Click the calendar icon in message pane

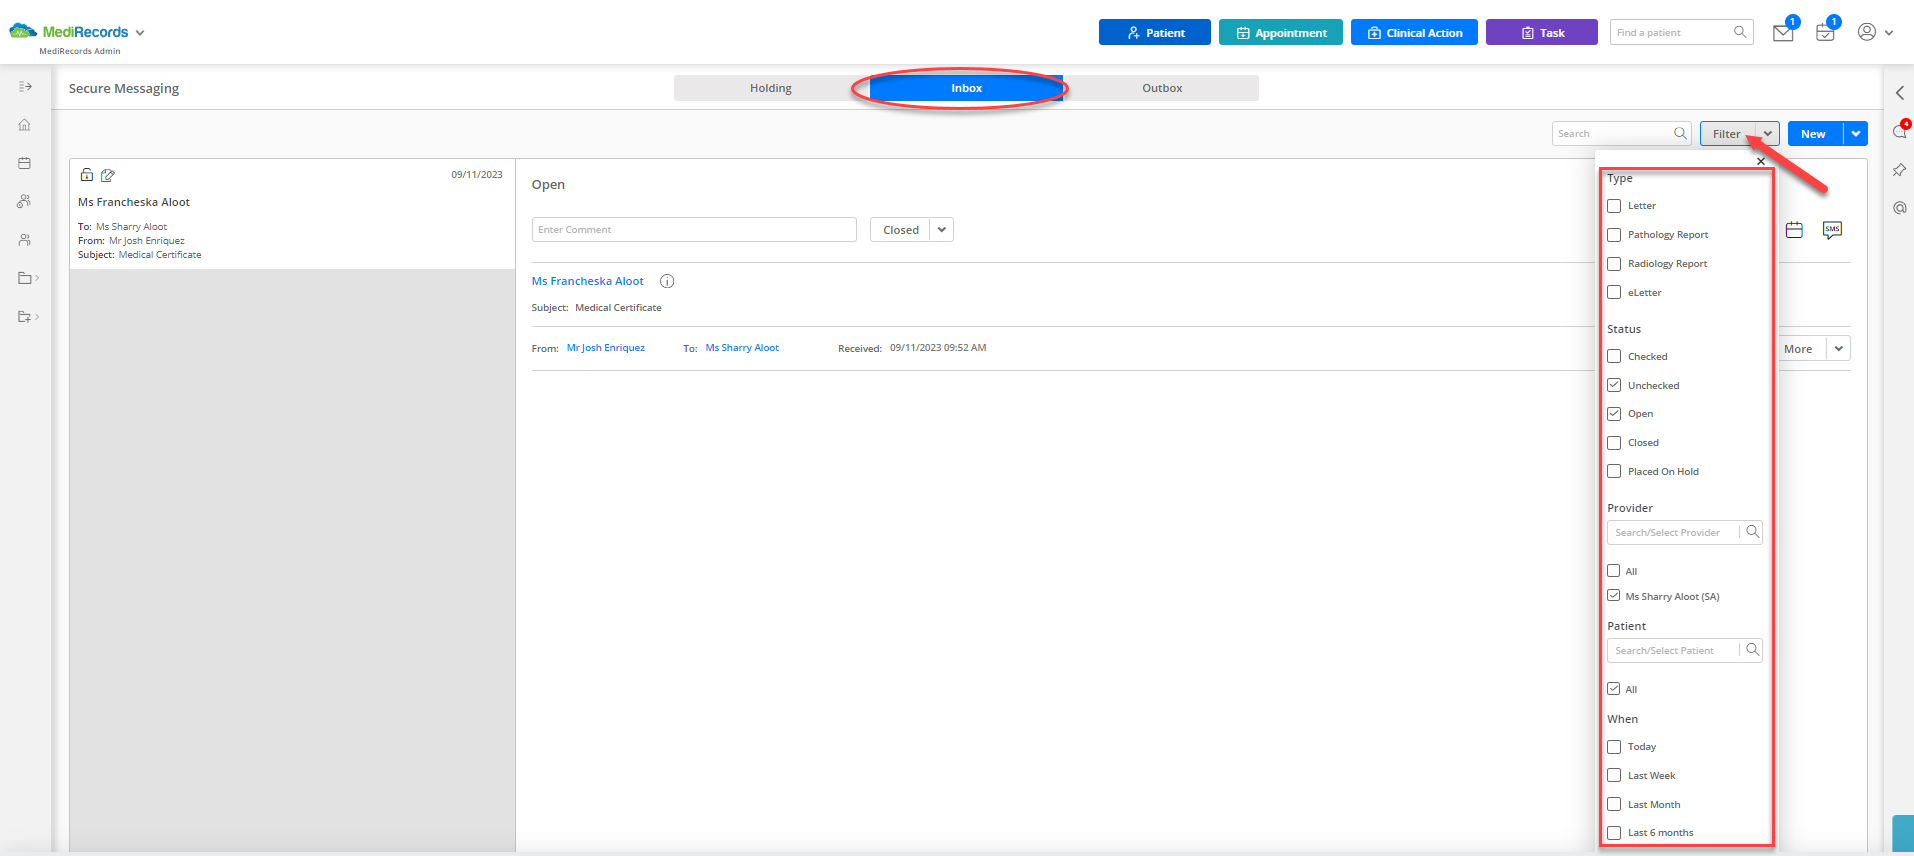click(x=1794, y=230)
